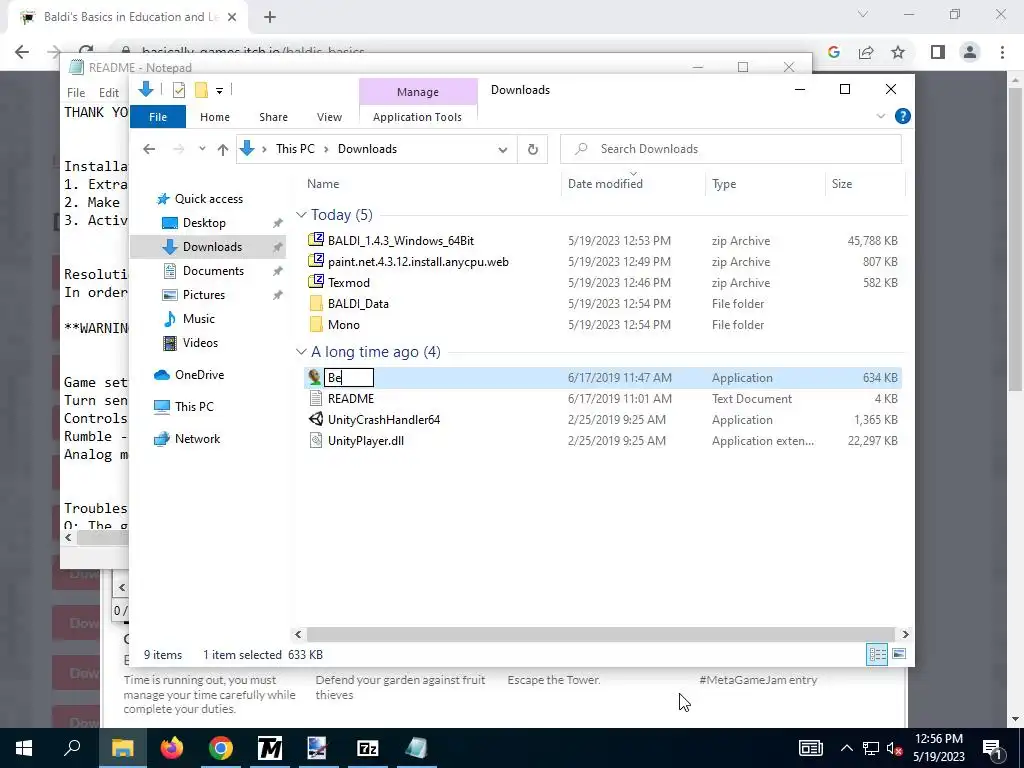The width and height of the screenshot is (1024, 768).
Task: Open Notepad Edit menu
Action: point(109,93)
